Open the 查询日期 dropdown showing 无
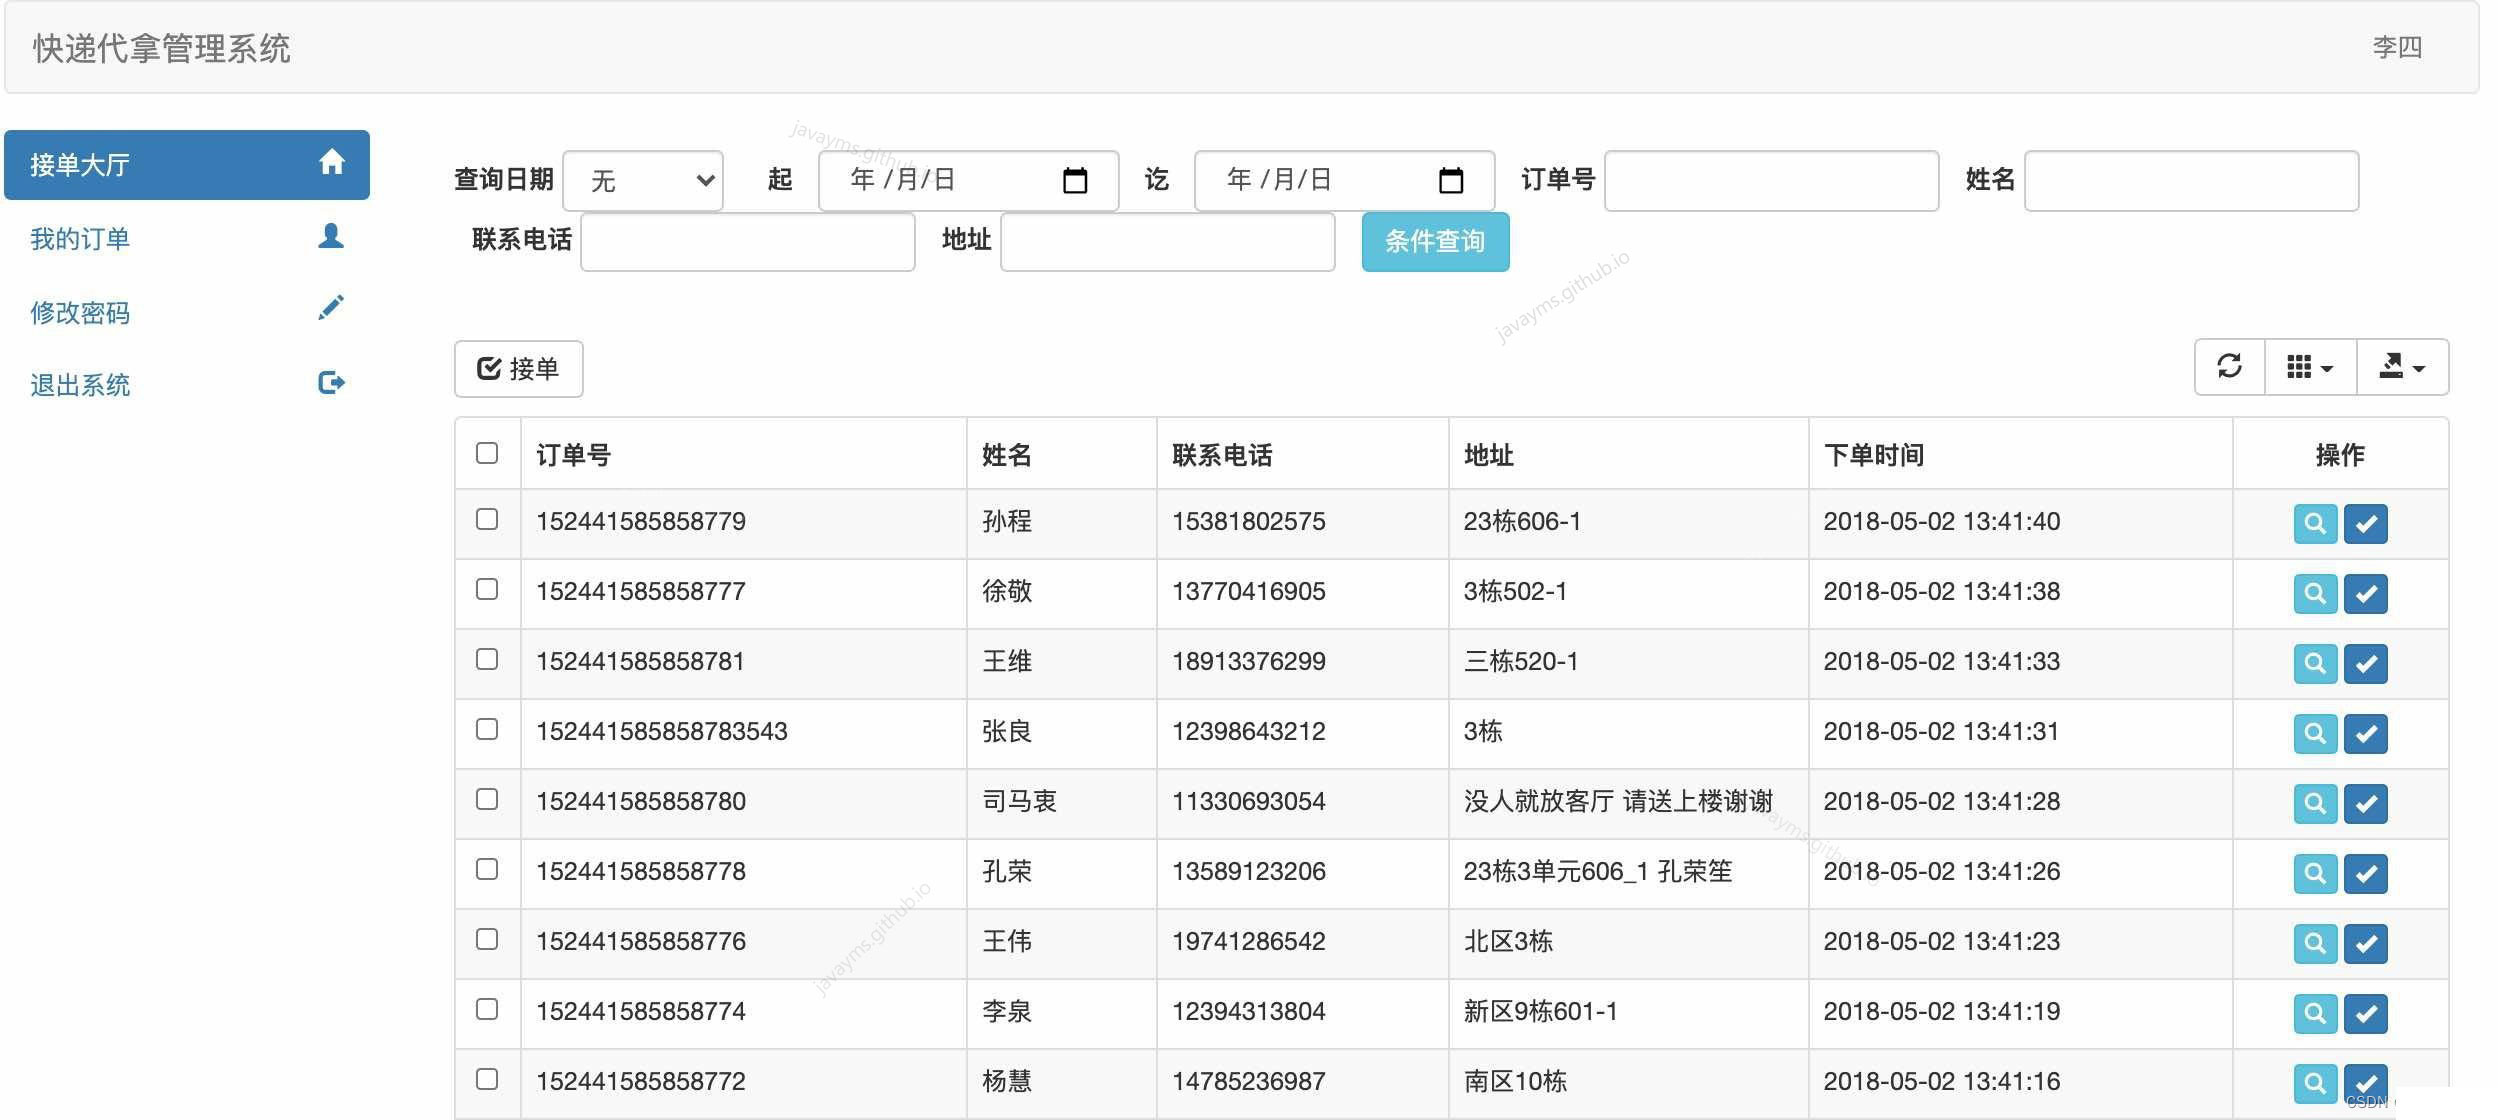Image resolution: width=2500 pixels, height=1120 pixels. pos(643,180)
